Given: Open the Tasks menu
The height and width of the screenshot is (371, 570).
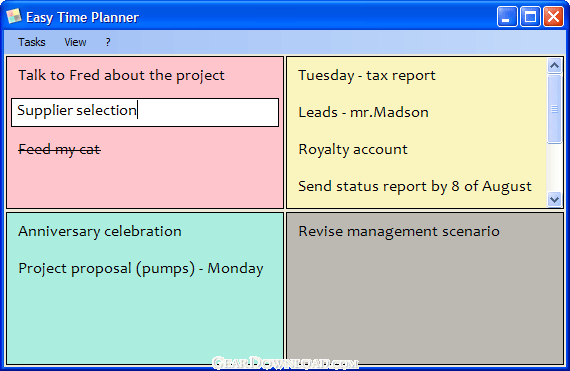Looking at the screenshot, I should [x=32, y=42].
